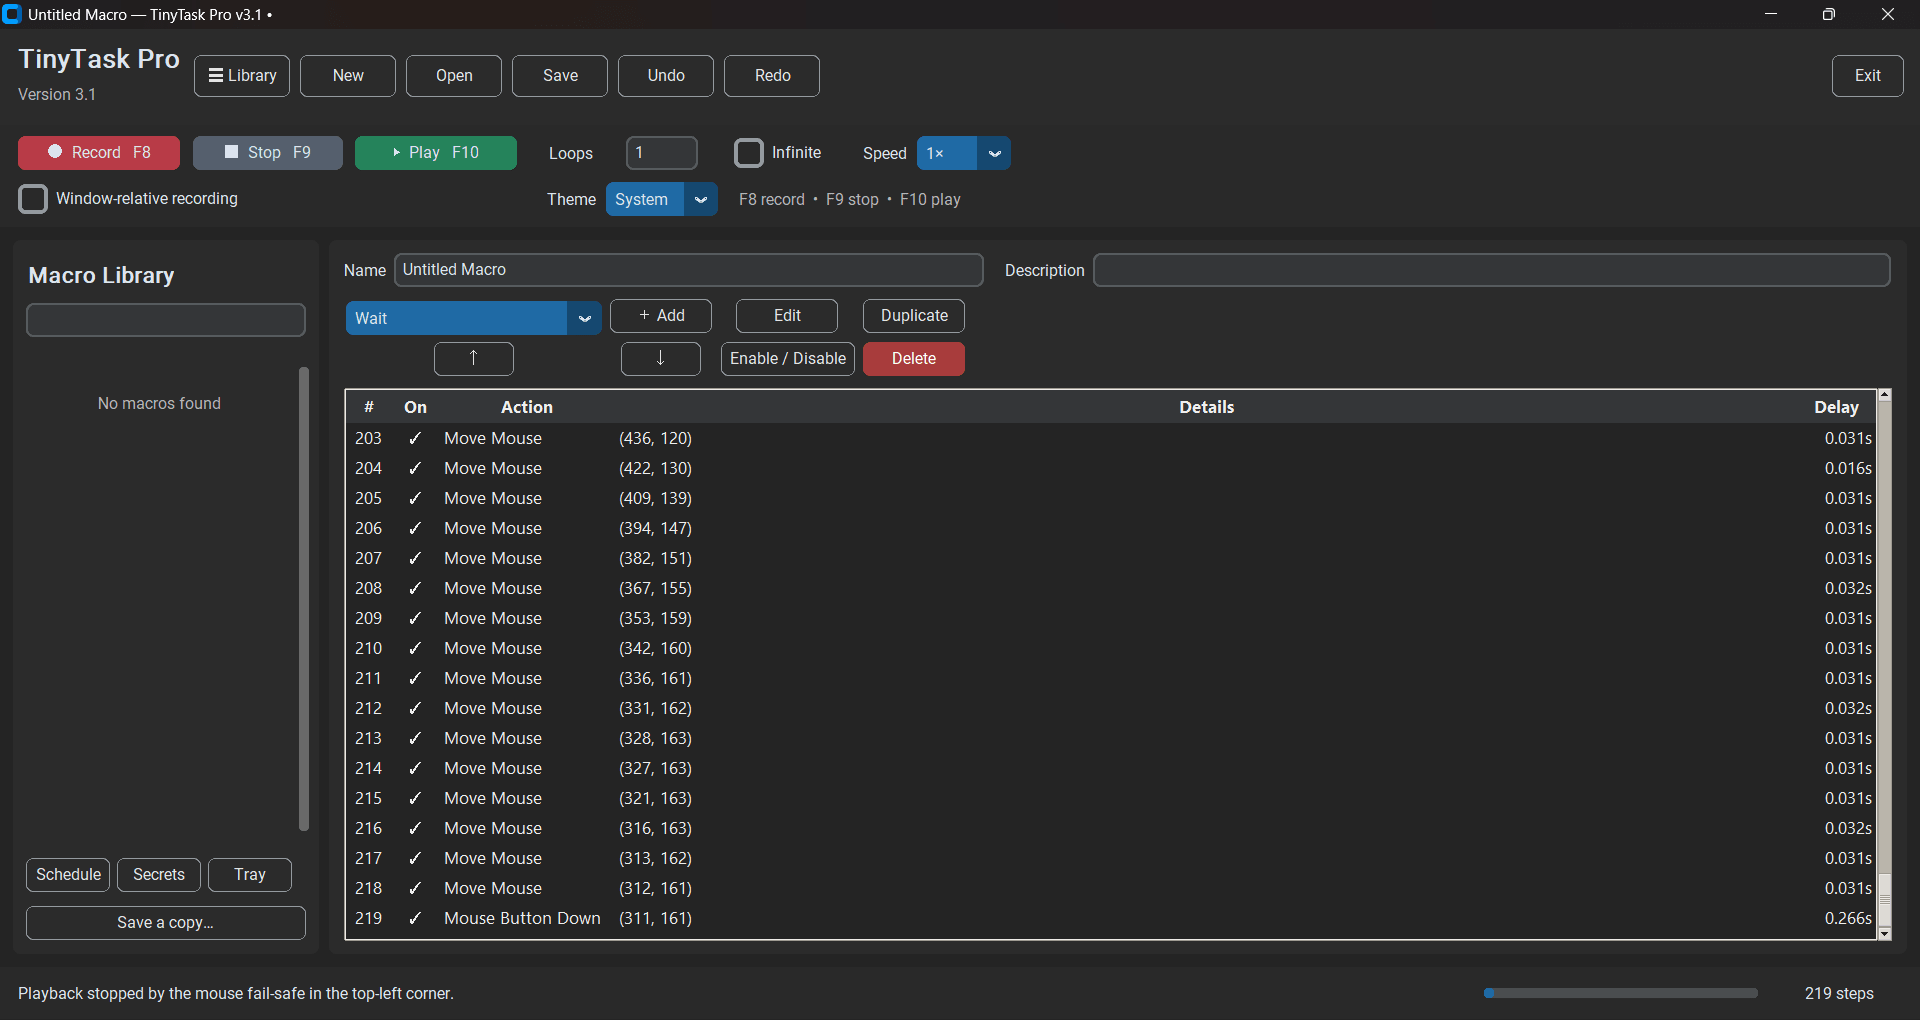Click the # column header
Image resolution: width=1920 pixels, height=1020 pixels.
(369, 407)
